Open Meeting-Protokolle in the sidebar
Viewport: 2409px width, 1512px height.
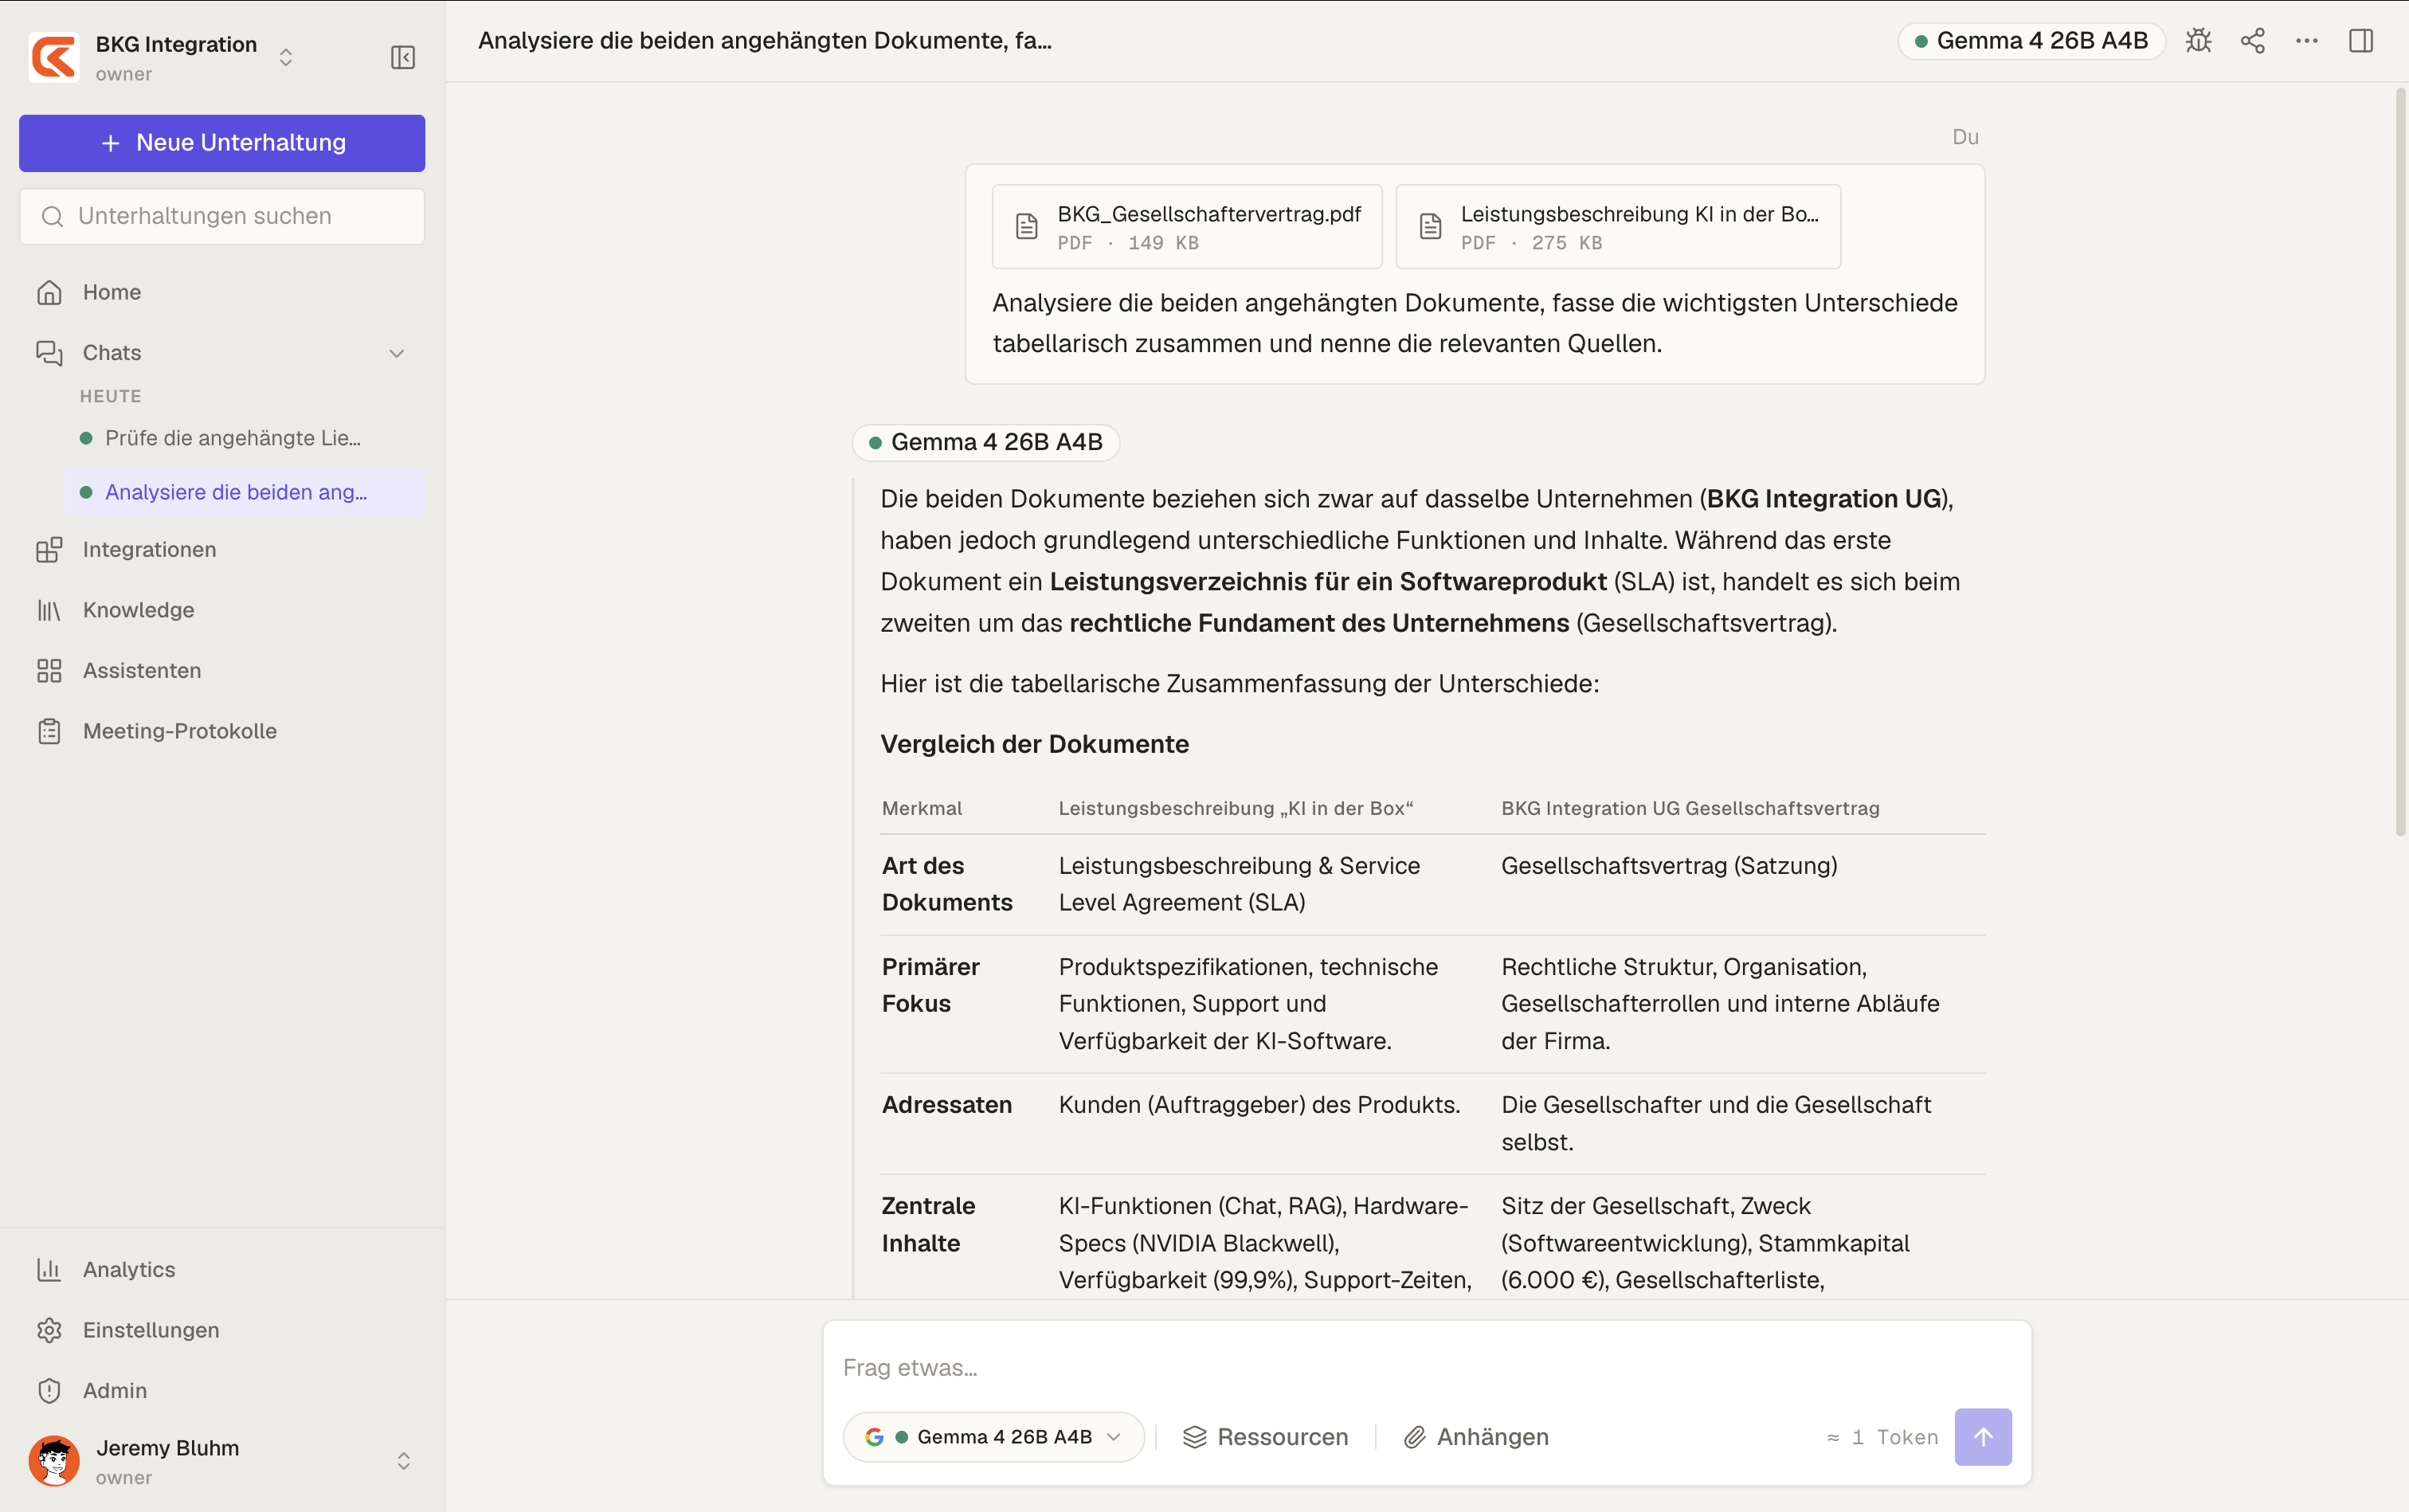pyautogui.click(x=222, y=731)
